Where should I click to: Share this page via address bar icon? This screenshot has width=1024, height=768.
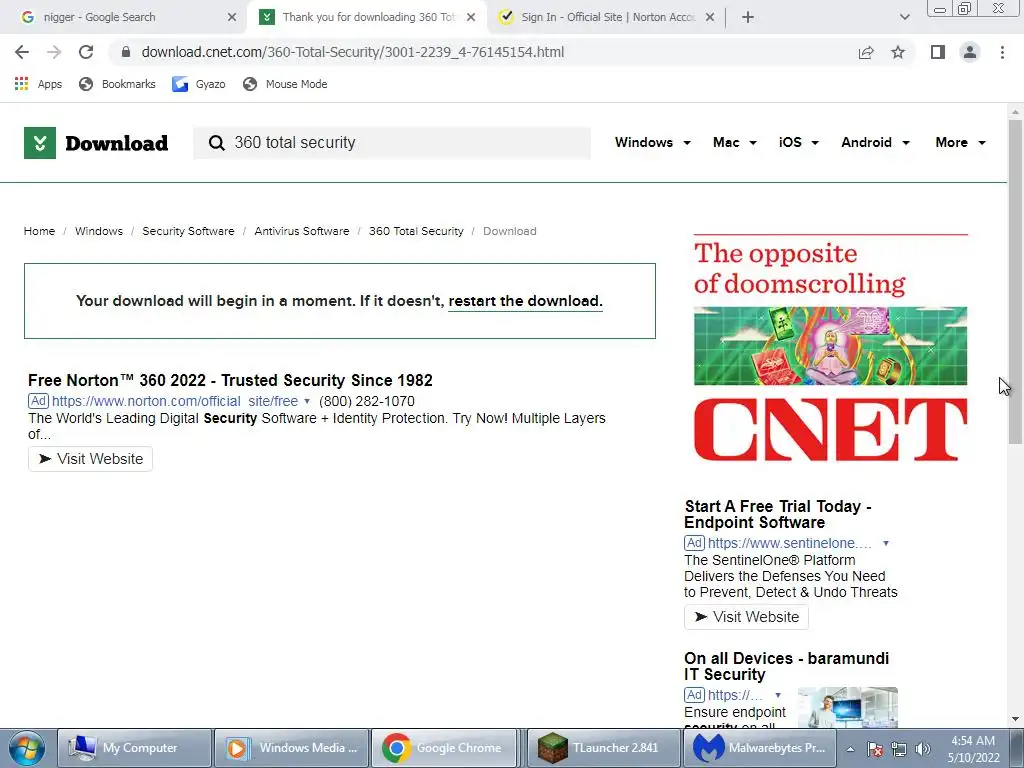pyautogui.click(x=866, y=52)
